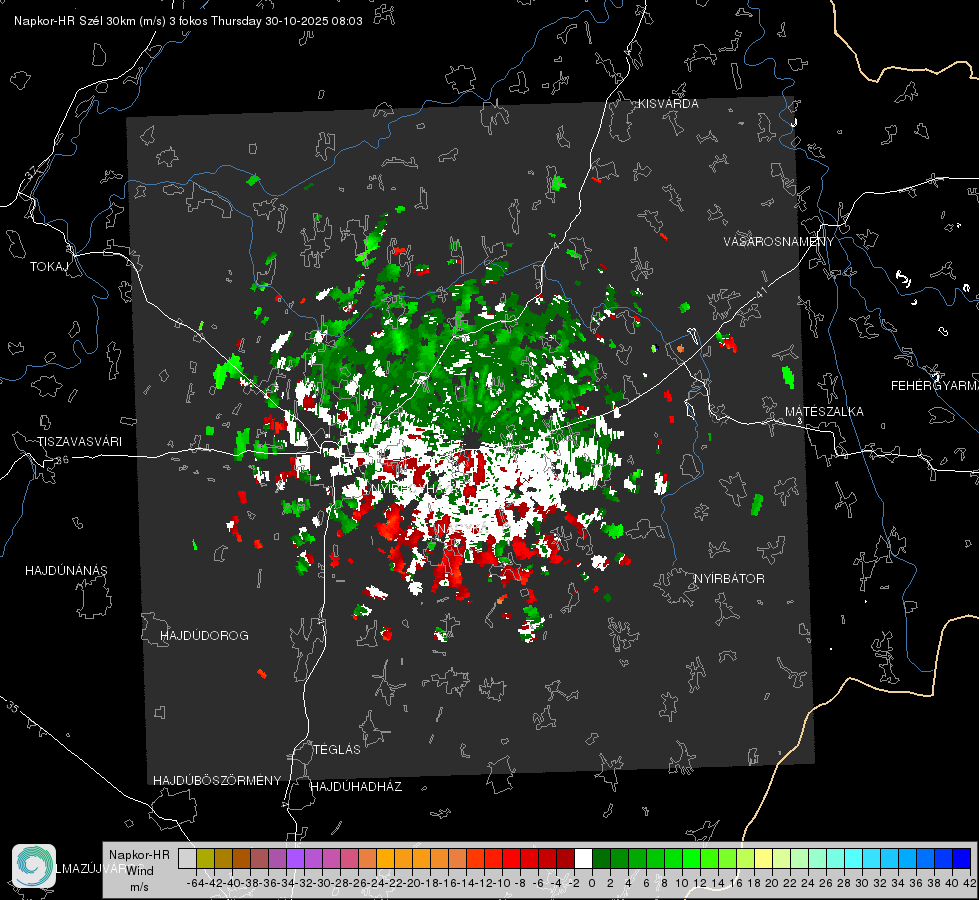Select the pale yellow swatch between 18 and 20
This screenshot has height=900, width=979.
click(x=763, y=858)
